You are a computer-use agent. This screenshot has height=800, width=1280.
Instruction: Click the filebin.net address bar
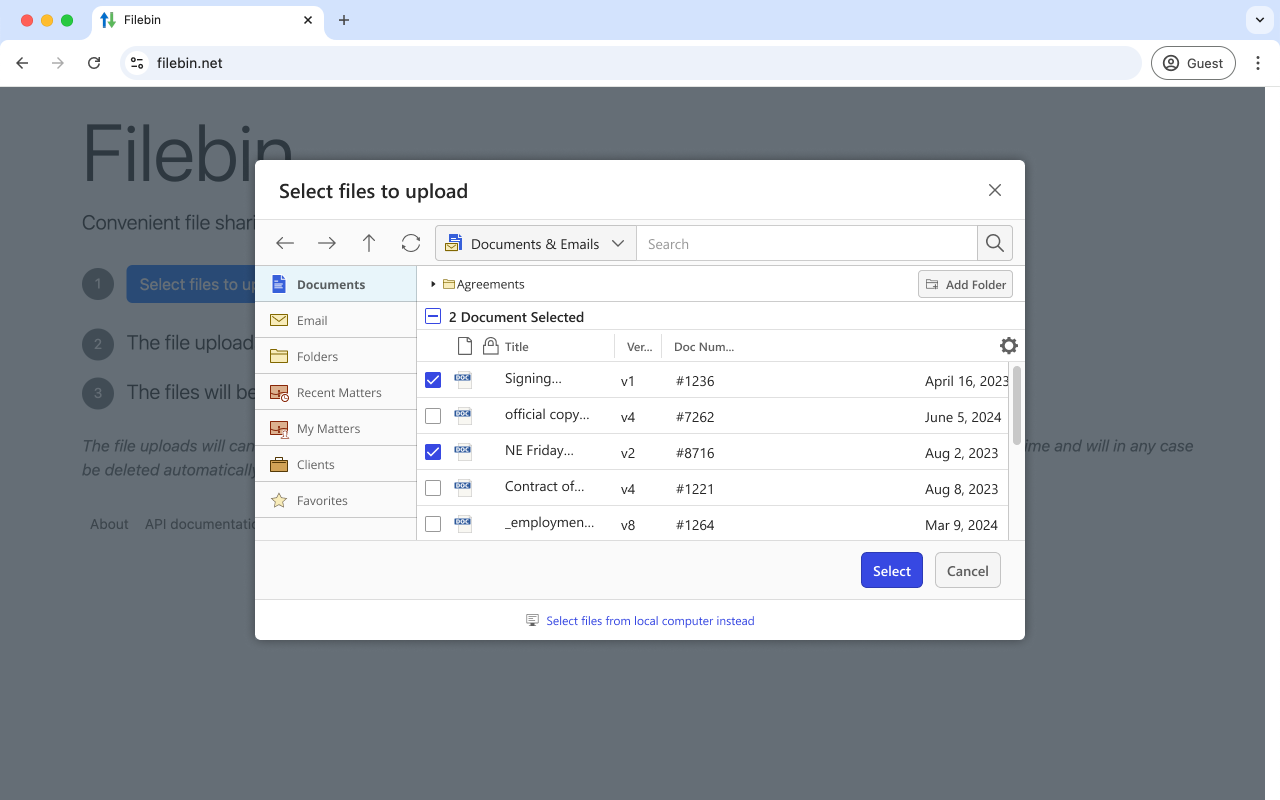631,63
